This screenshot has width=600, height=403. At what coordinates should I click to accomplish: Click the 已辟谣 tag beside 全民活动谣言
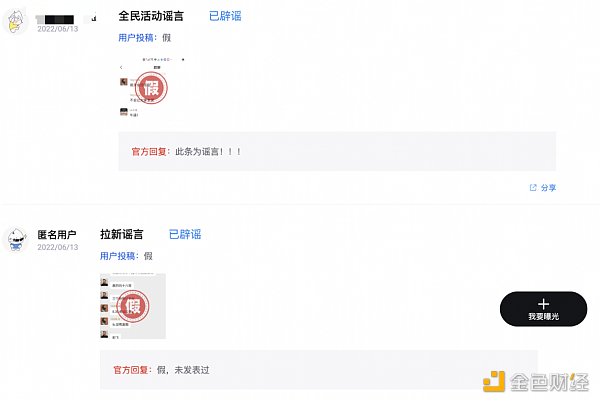[x=225, y=16]
